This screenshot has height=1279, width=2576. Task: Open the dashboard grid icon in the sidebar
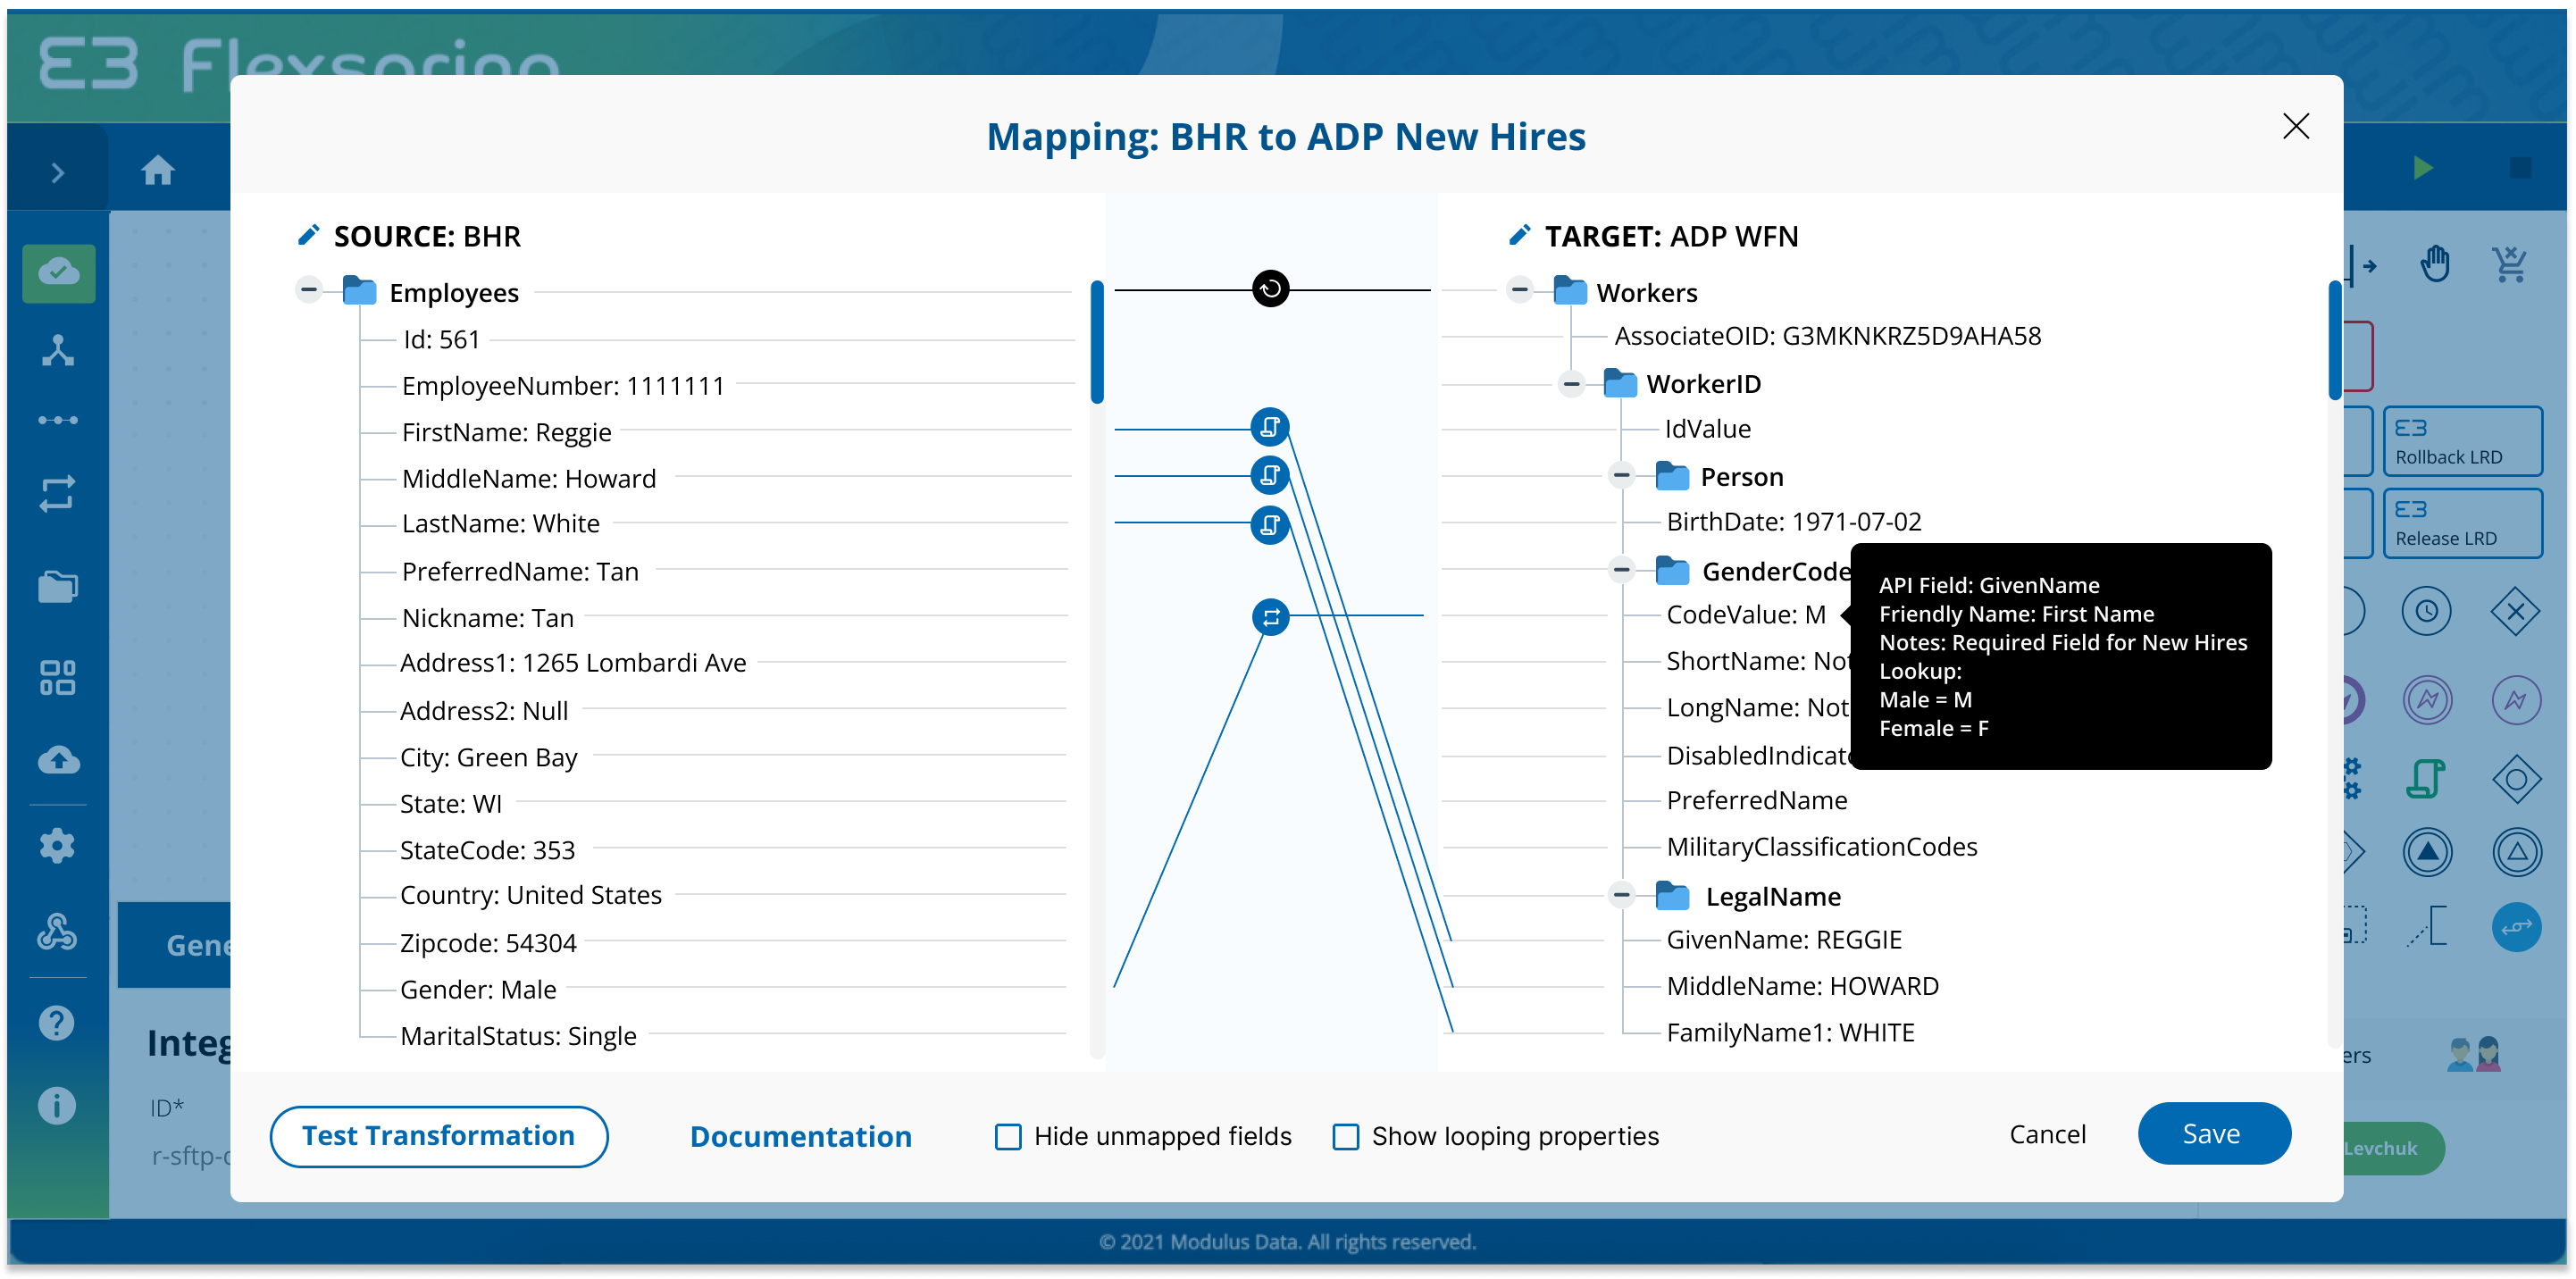[58, 677]
